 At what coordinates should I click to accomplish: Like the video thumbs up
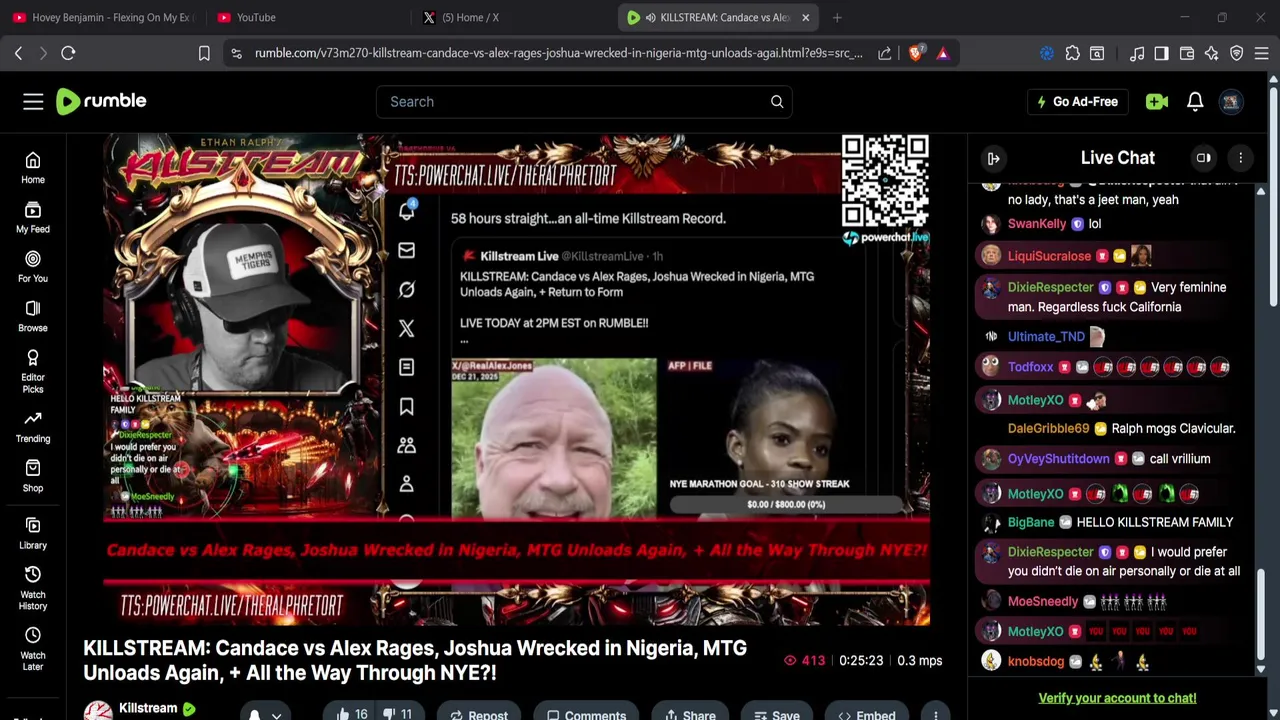(x=353, y=714)
